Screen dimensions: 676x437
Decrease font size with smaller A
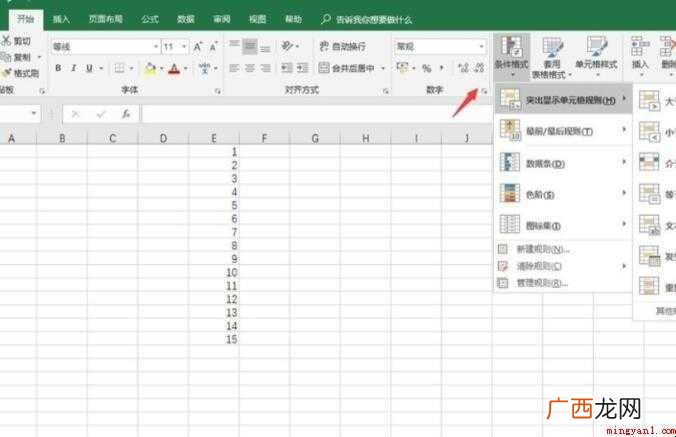point(213,47)
